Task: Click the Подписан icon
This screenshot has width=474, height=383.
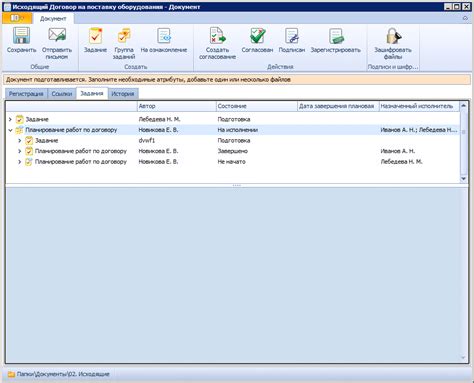Action: [292, 36]
